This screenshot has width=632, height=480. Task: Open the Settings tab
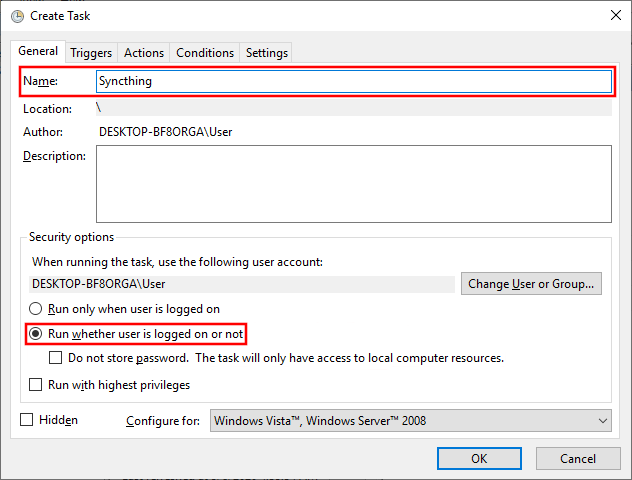point(266,53)
